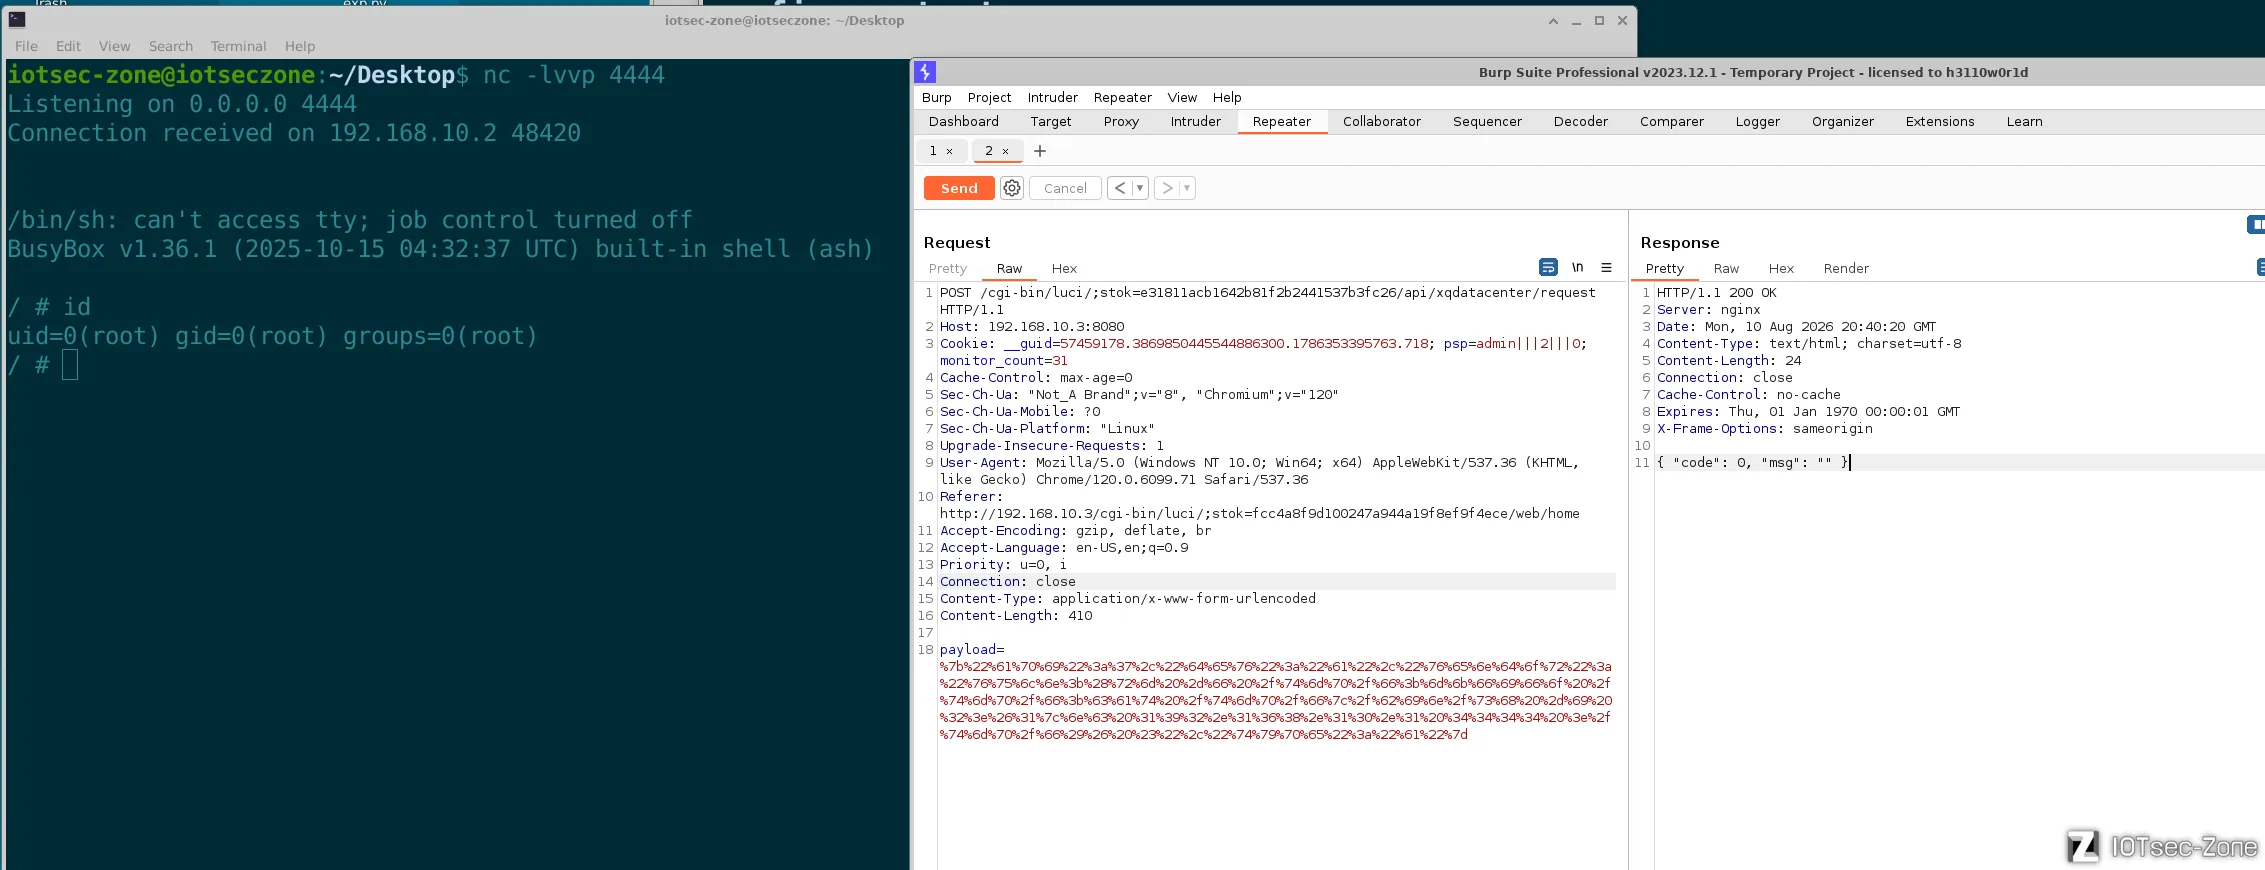This screenshot has width=2265, height=870.
Task: Close Repeater tab 2
Action: pos(1005,151)
